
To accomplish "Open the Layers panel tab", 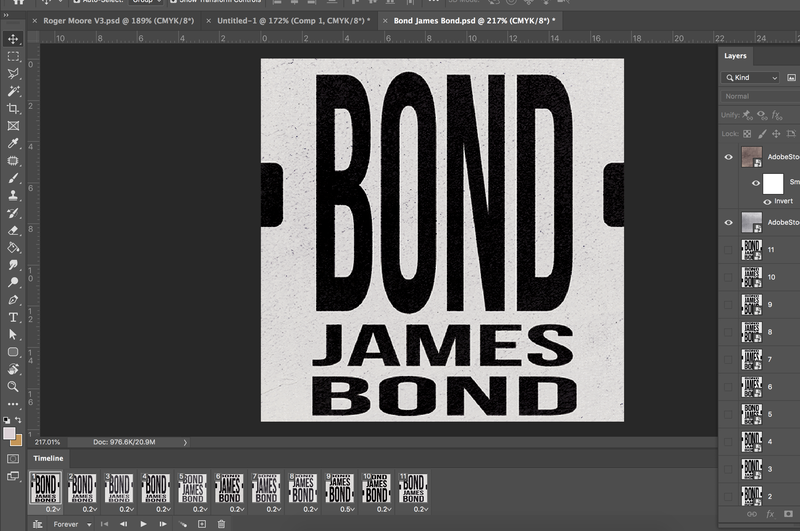I will (x=735, y=56).
